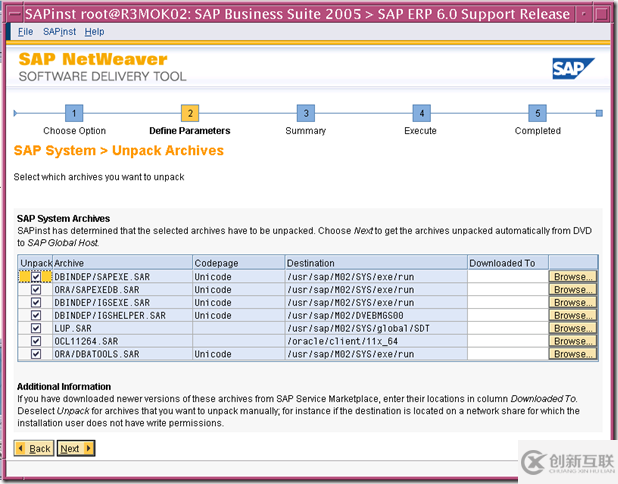Viewport: 618px width, 484px height.
Task: Select archive name LUP.SAR
Action: pos(73,328)
